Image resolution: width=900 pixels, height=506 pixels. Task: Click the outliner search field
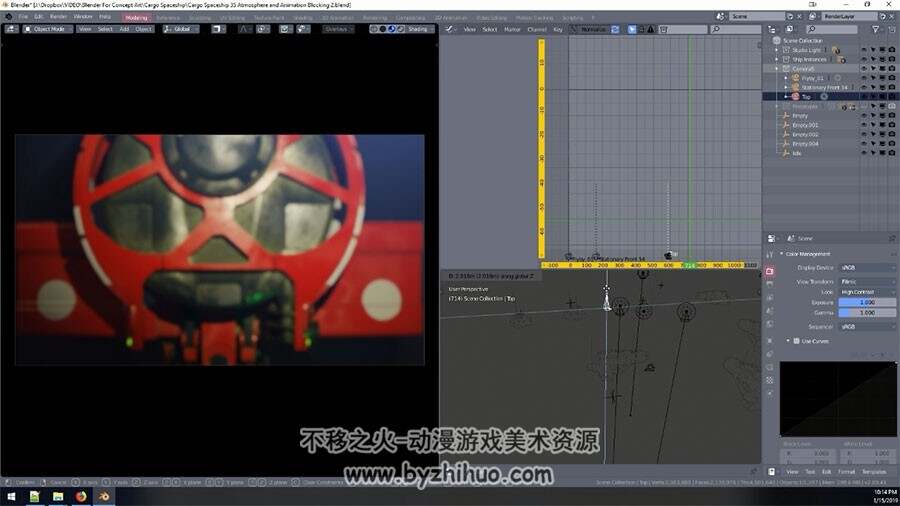(x=831, y=29)
